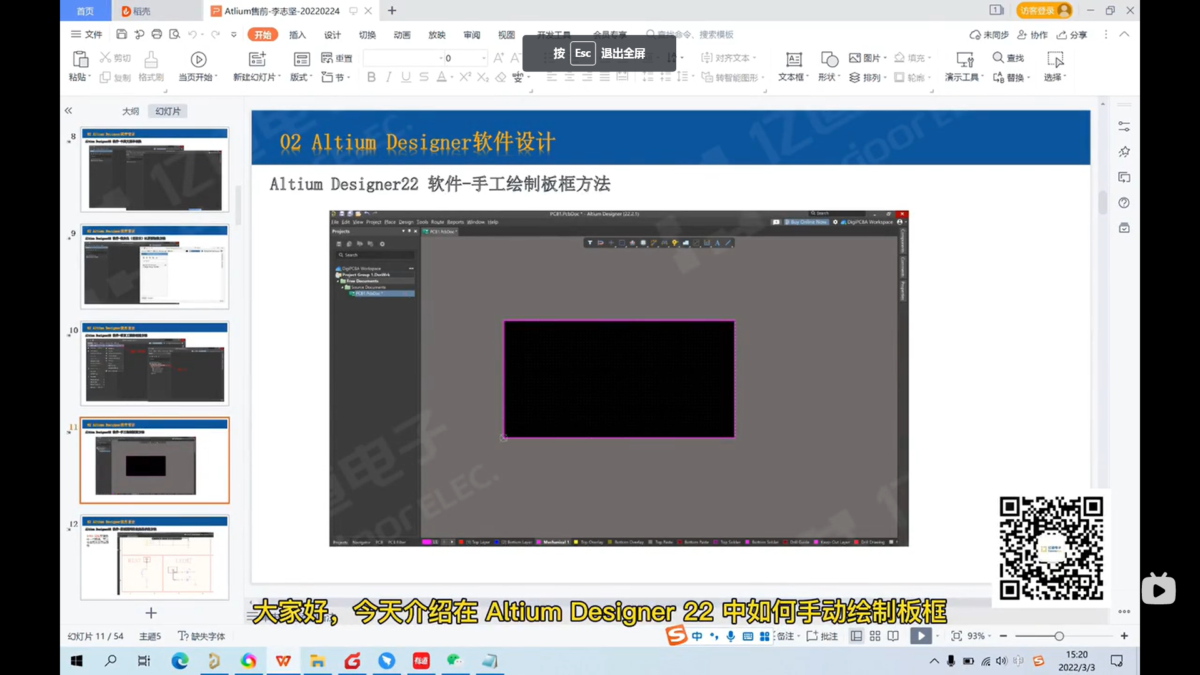Click the Sogou input method S icon
The image size is (1200, 675).
coord(676,636)
